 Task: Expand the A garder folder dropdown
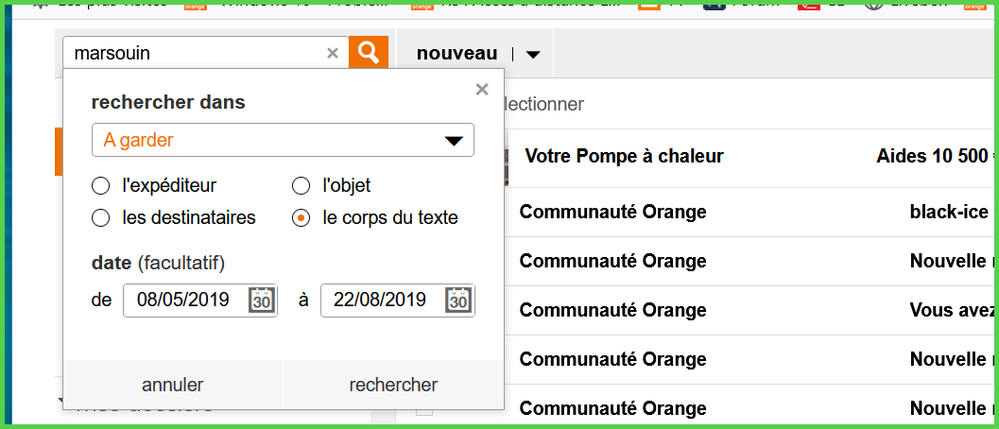tap(453, 141)
